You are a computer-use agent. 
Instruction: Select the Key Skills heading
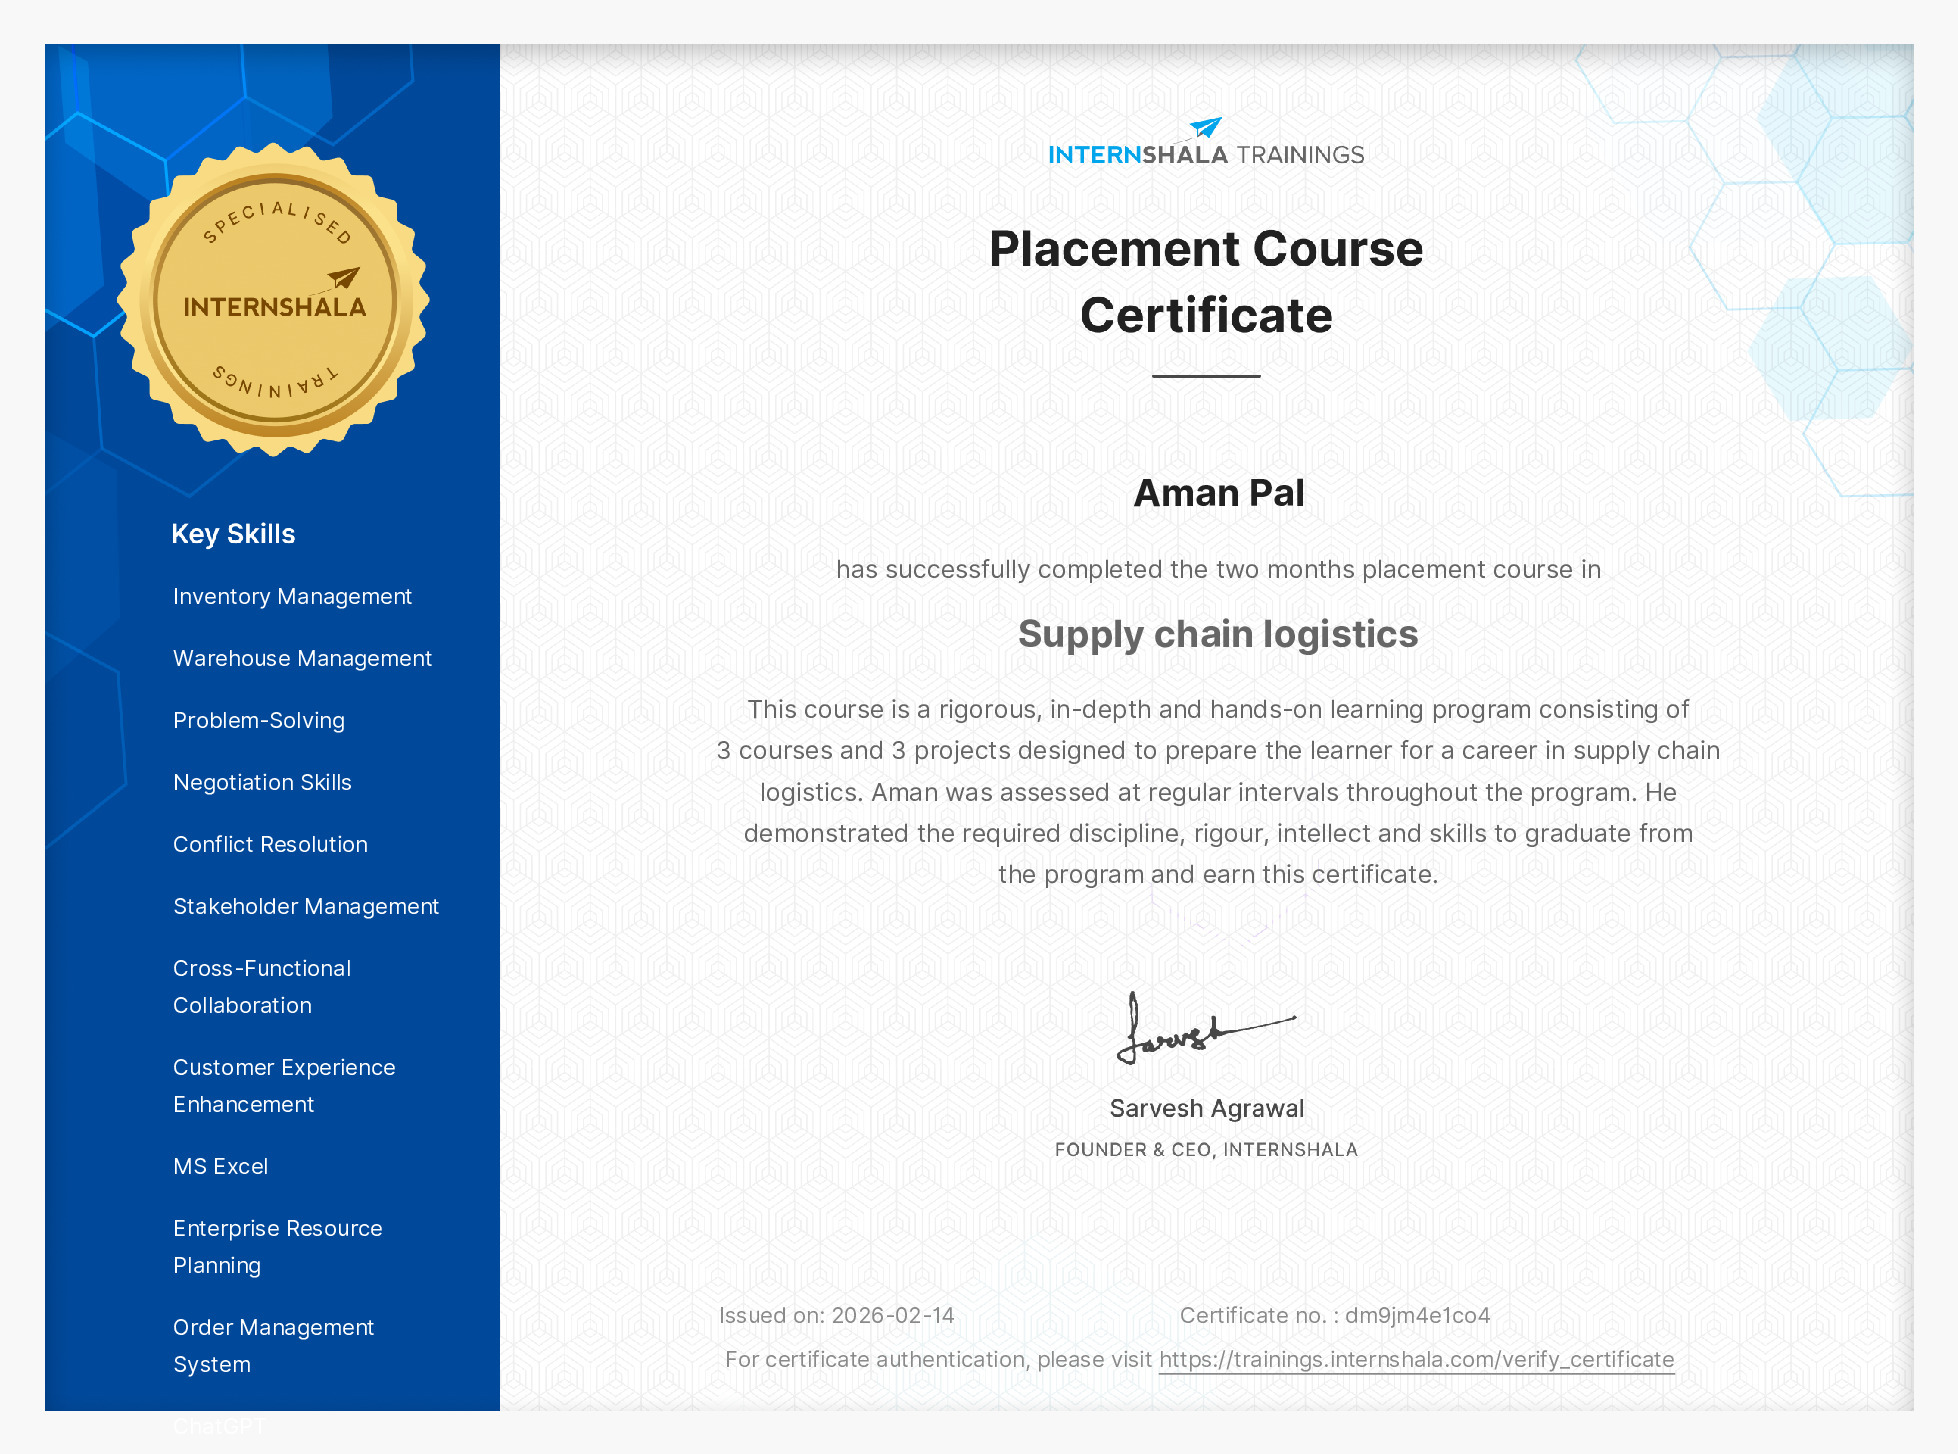point(233,534)
